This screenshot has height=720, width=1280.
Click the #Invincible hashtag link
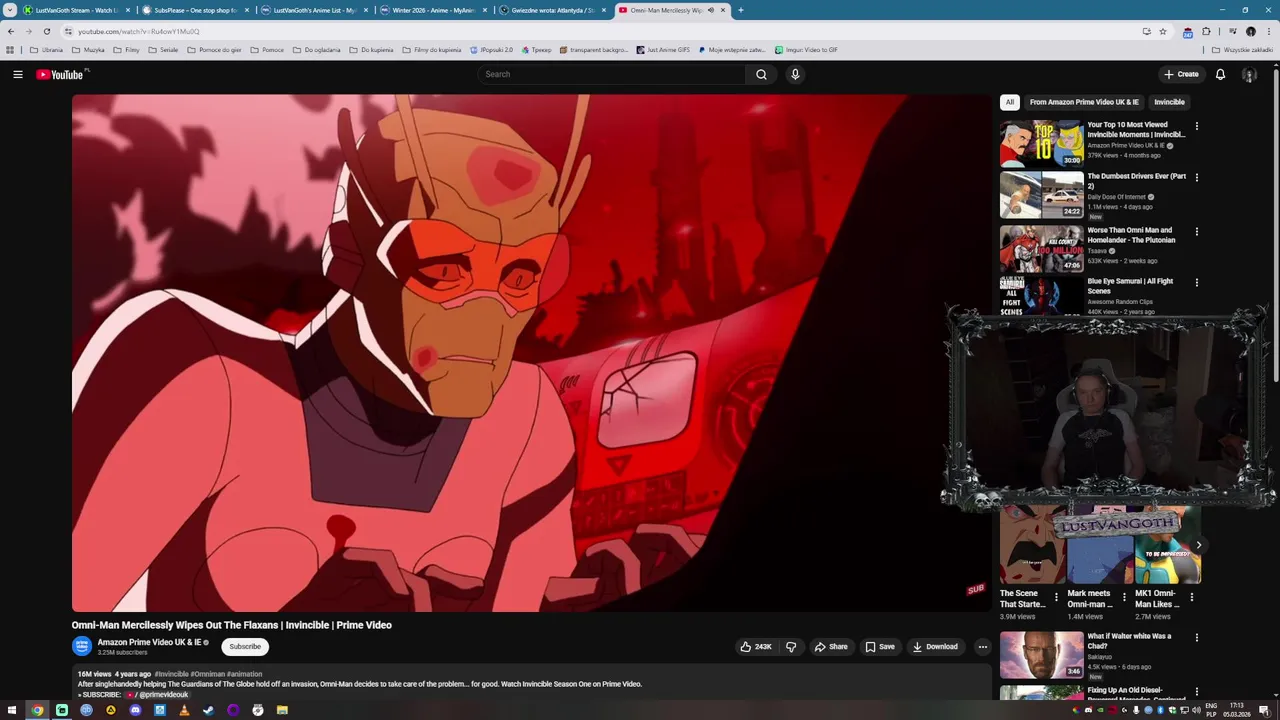pos(171,674)
